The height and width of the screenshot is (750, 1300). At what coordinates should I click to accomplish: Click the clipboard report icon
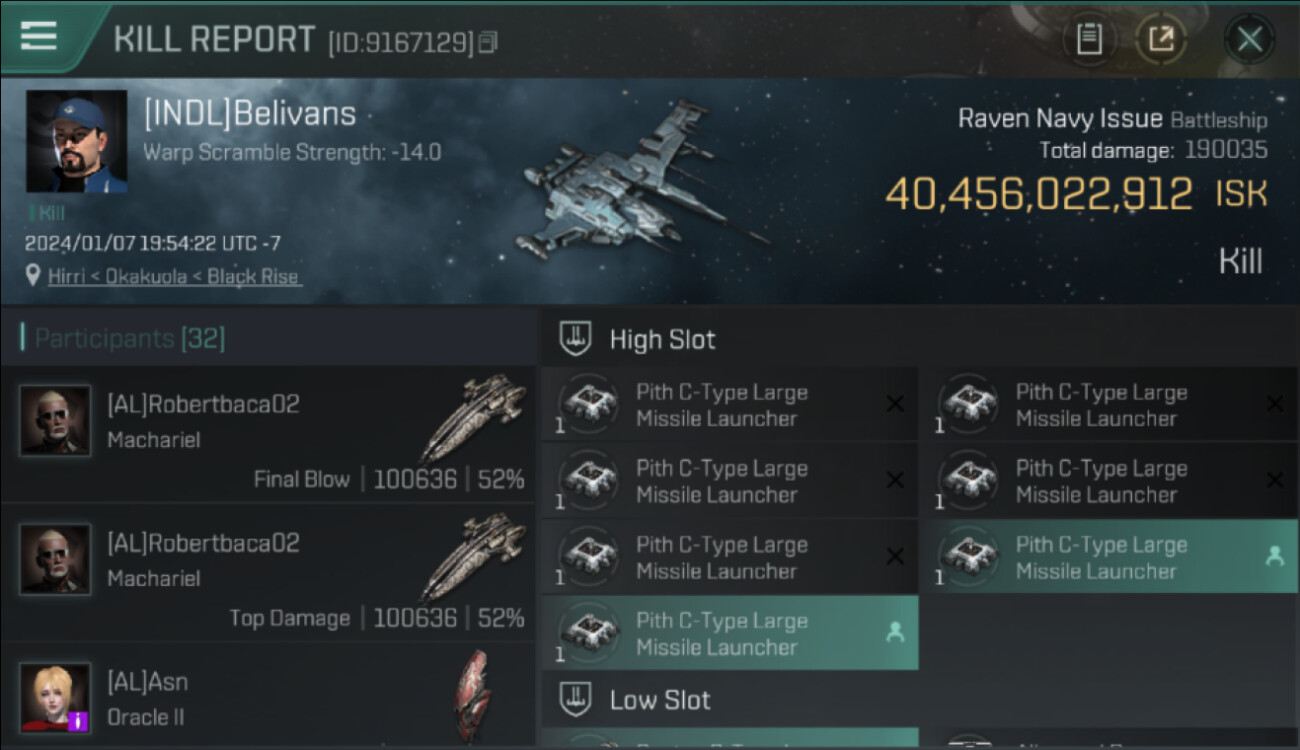(1088, 39)
